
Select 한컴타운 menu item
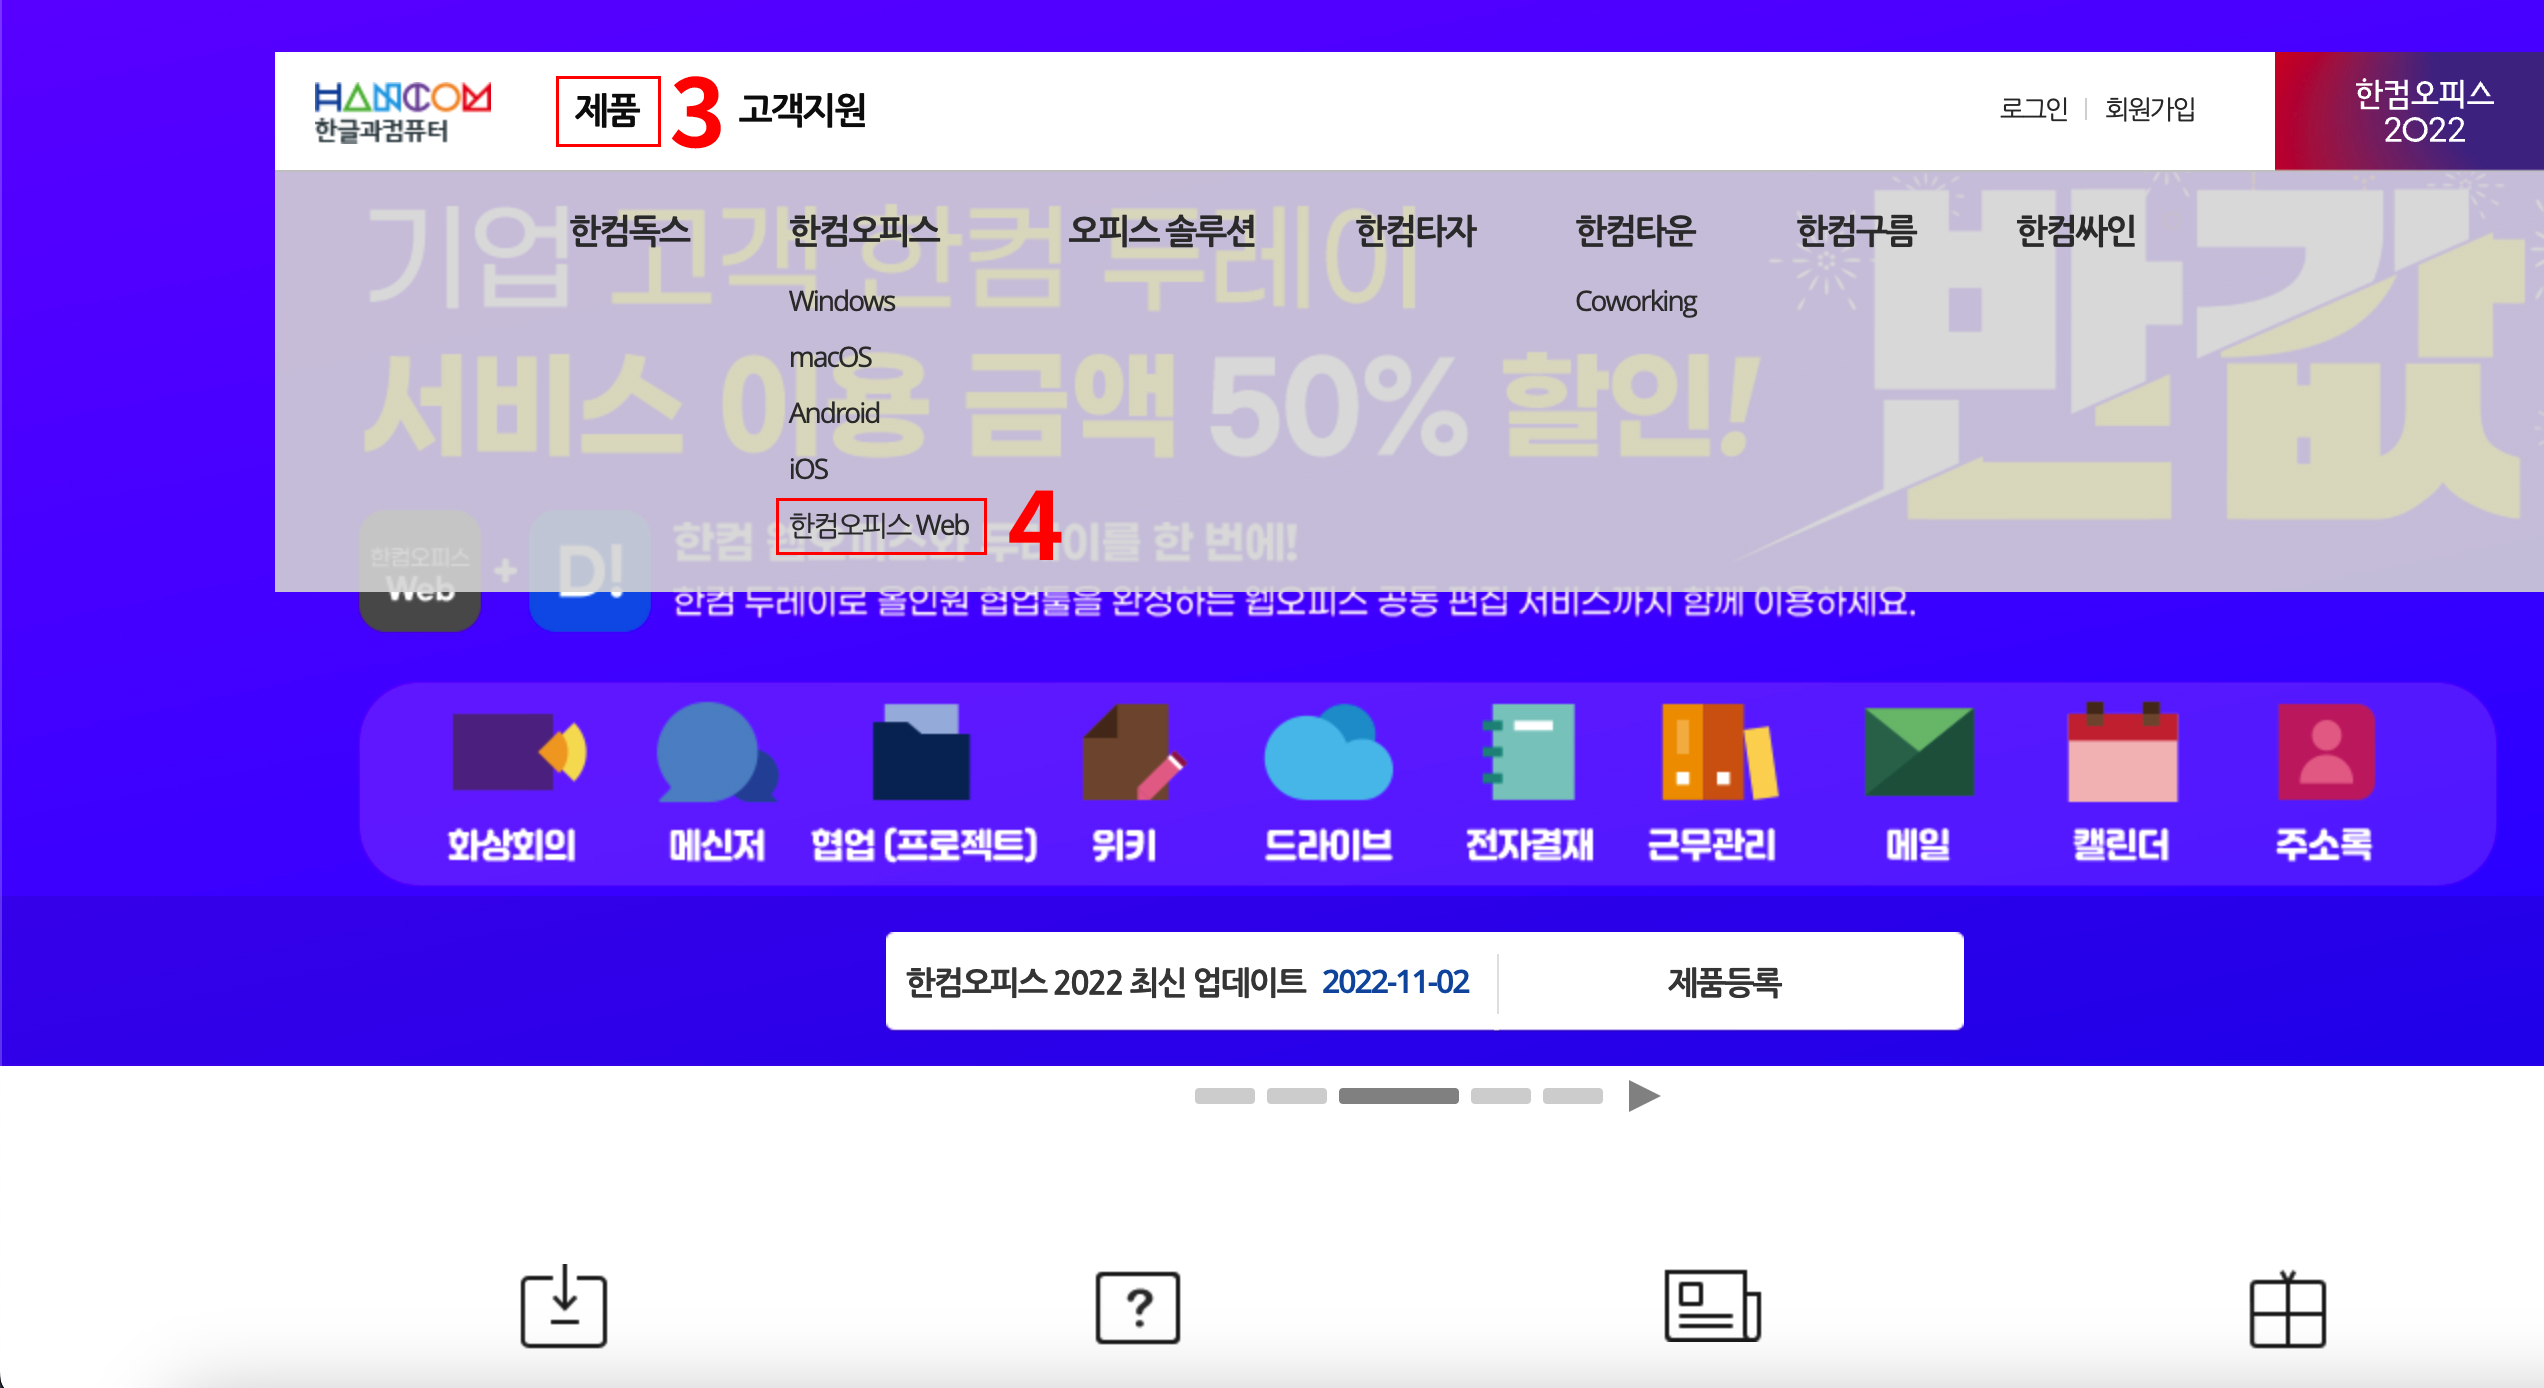(1636, 231)
